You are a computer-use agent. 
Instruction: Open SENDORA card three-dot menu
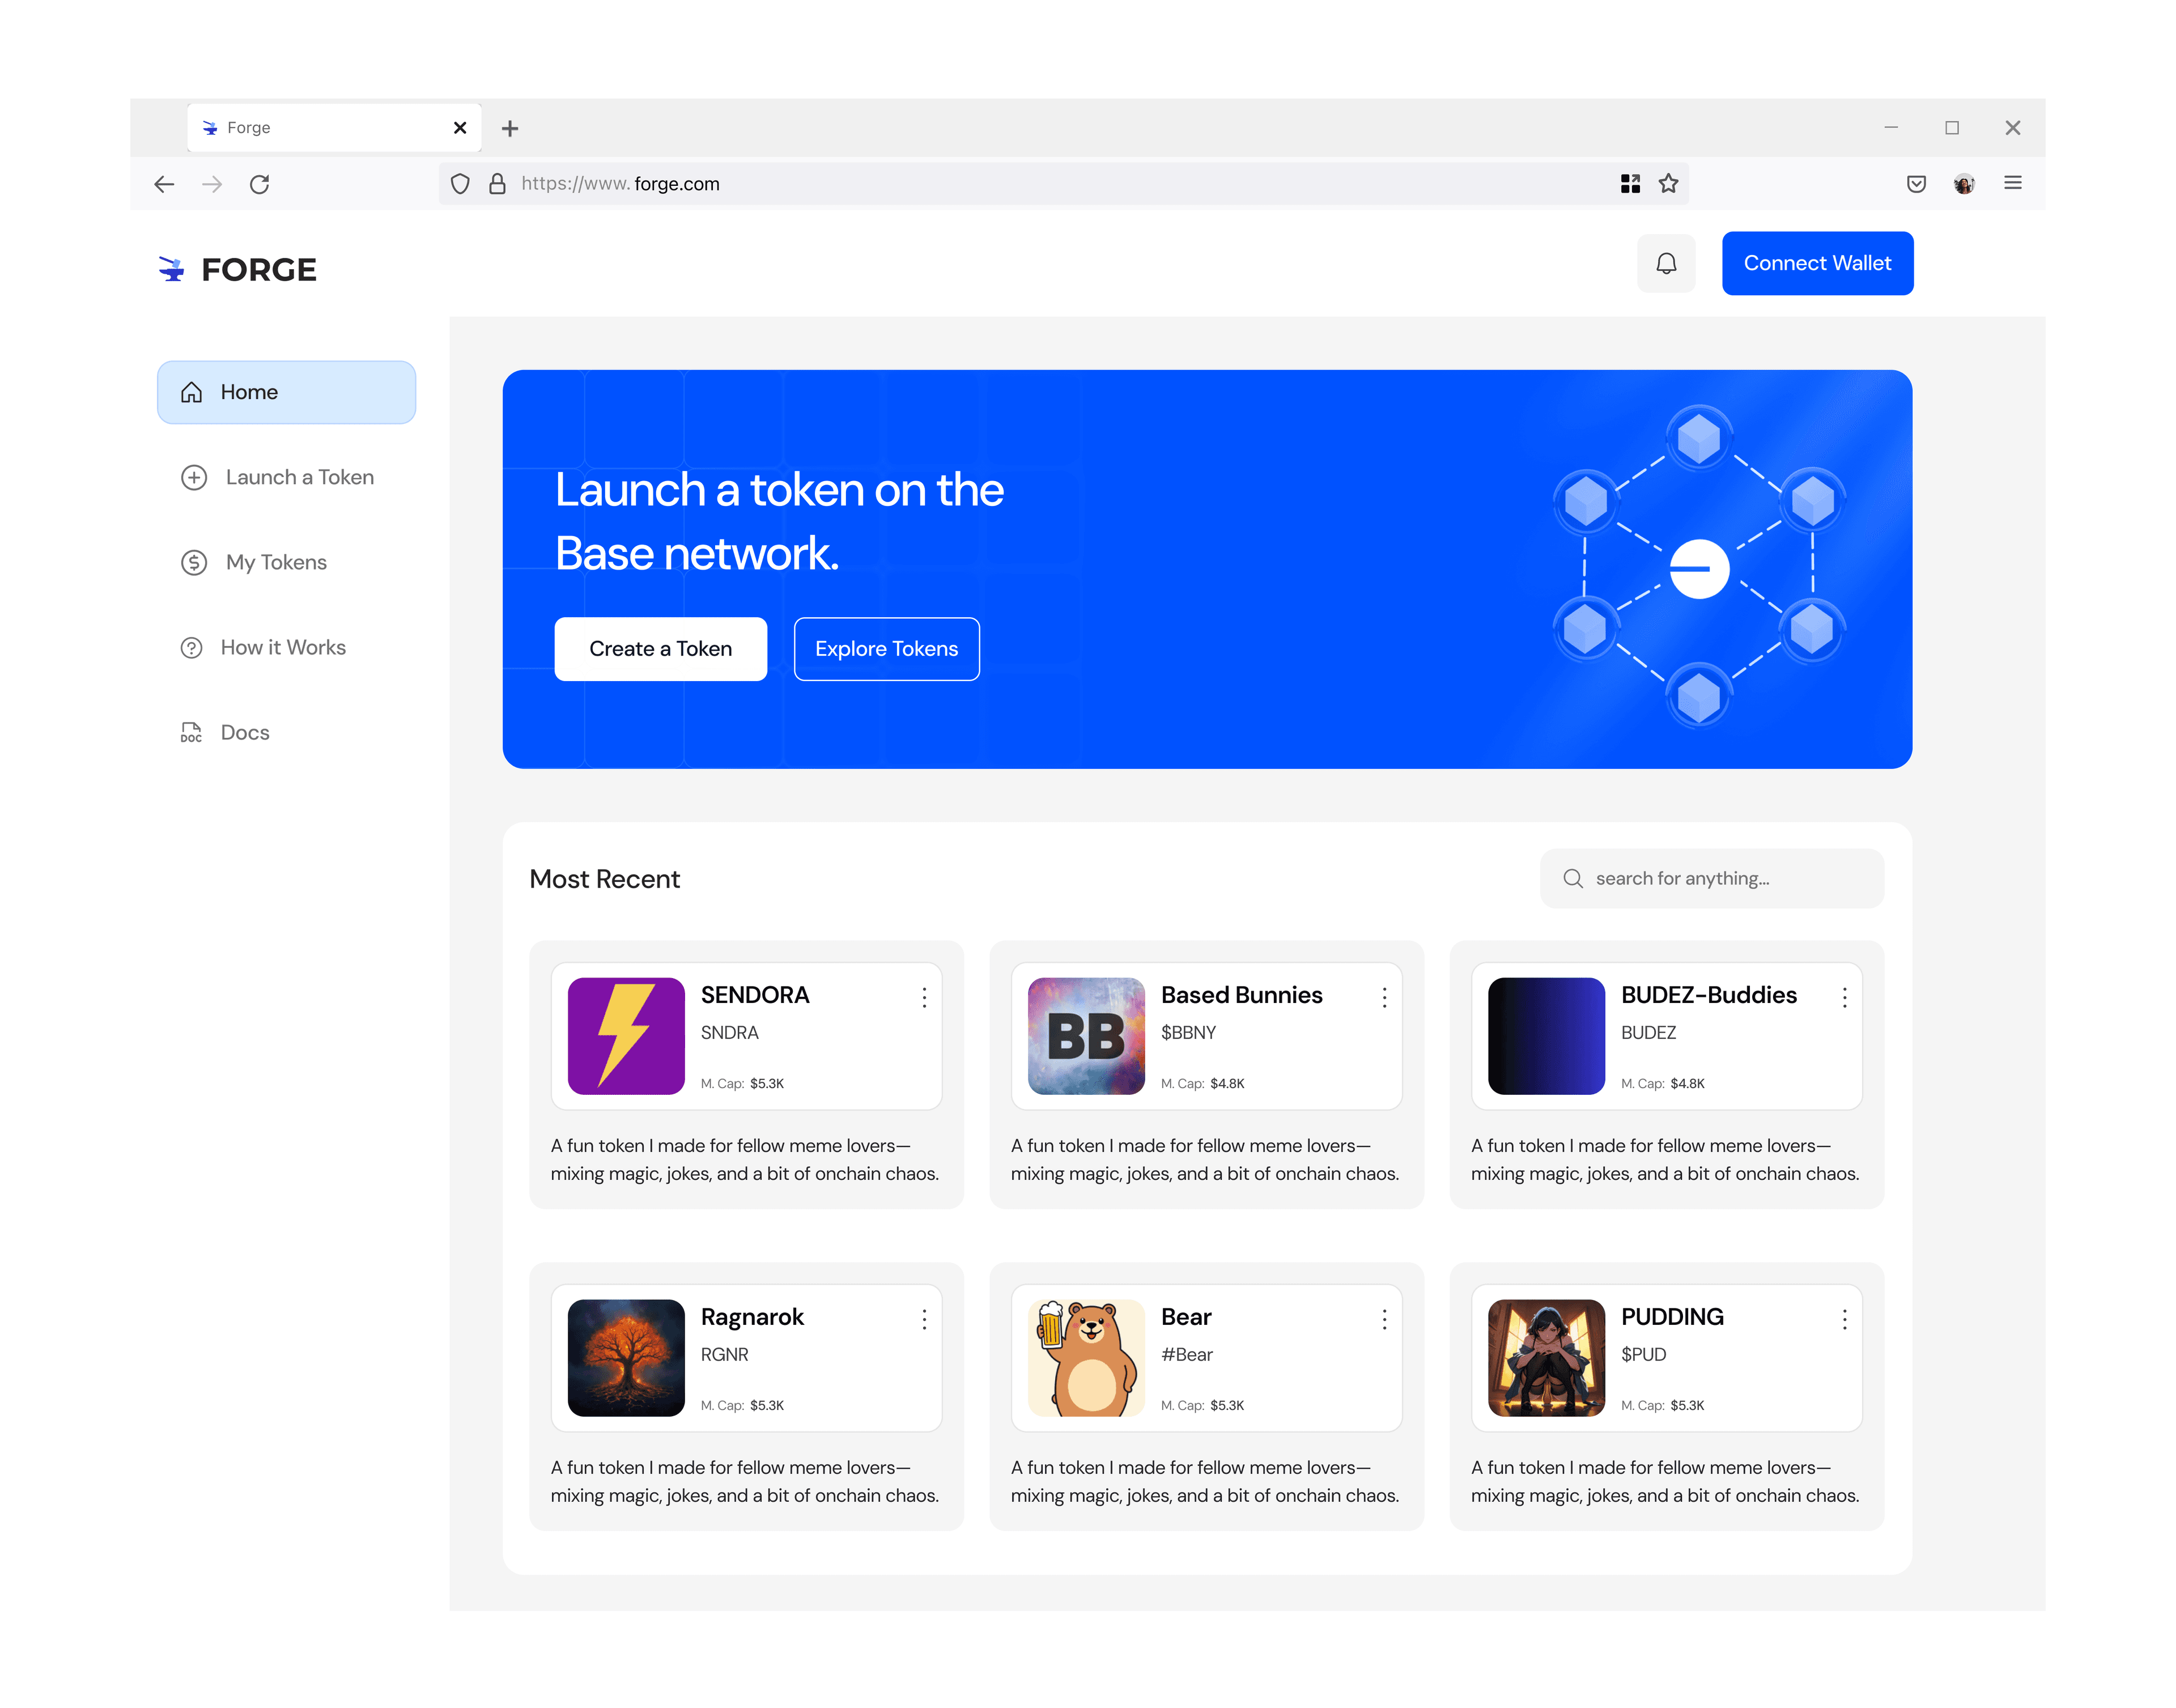(924, 997)
